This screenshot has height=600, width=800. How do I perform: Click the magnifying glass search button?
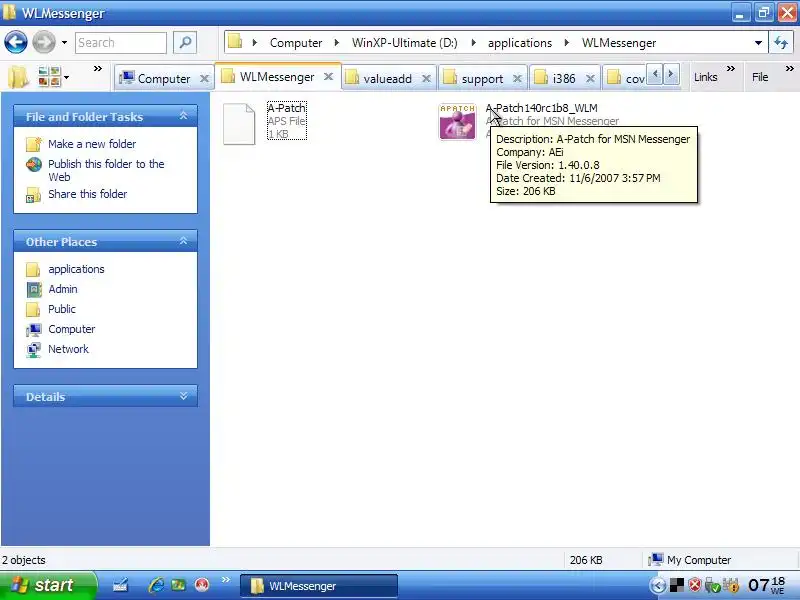[x=185, y=42]
